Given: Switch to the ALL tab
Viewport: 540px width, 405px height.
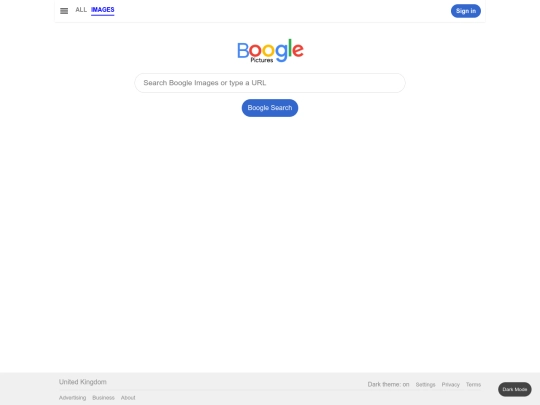Looking at the screenshot, I should tap(81, 10).
